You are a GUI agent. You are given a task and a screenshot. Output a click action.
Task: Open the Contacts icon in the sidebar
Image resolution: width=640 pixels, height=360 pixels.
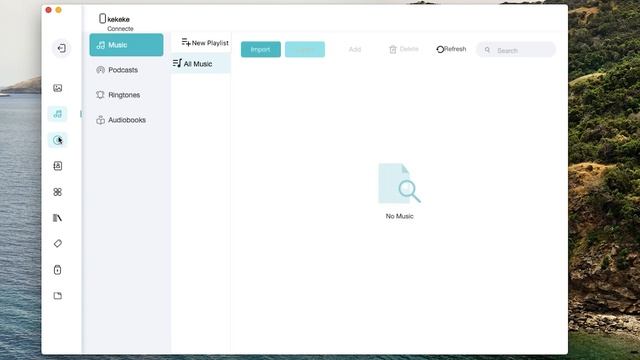tap(58, 166)
